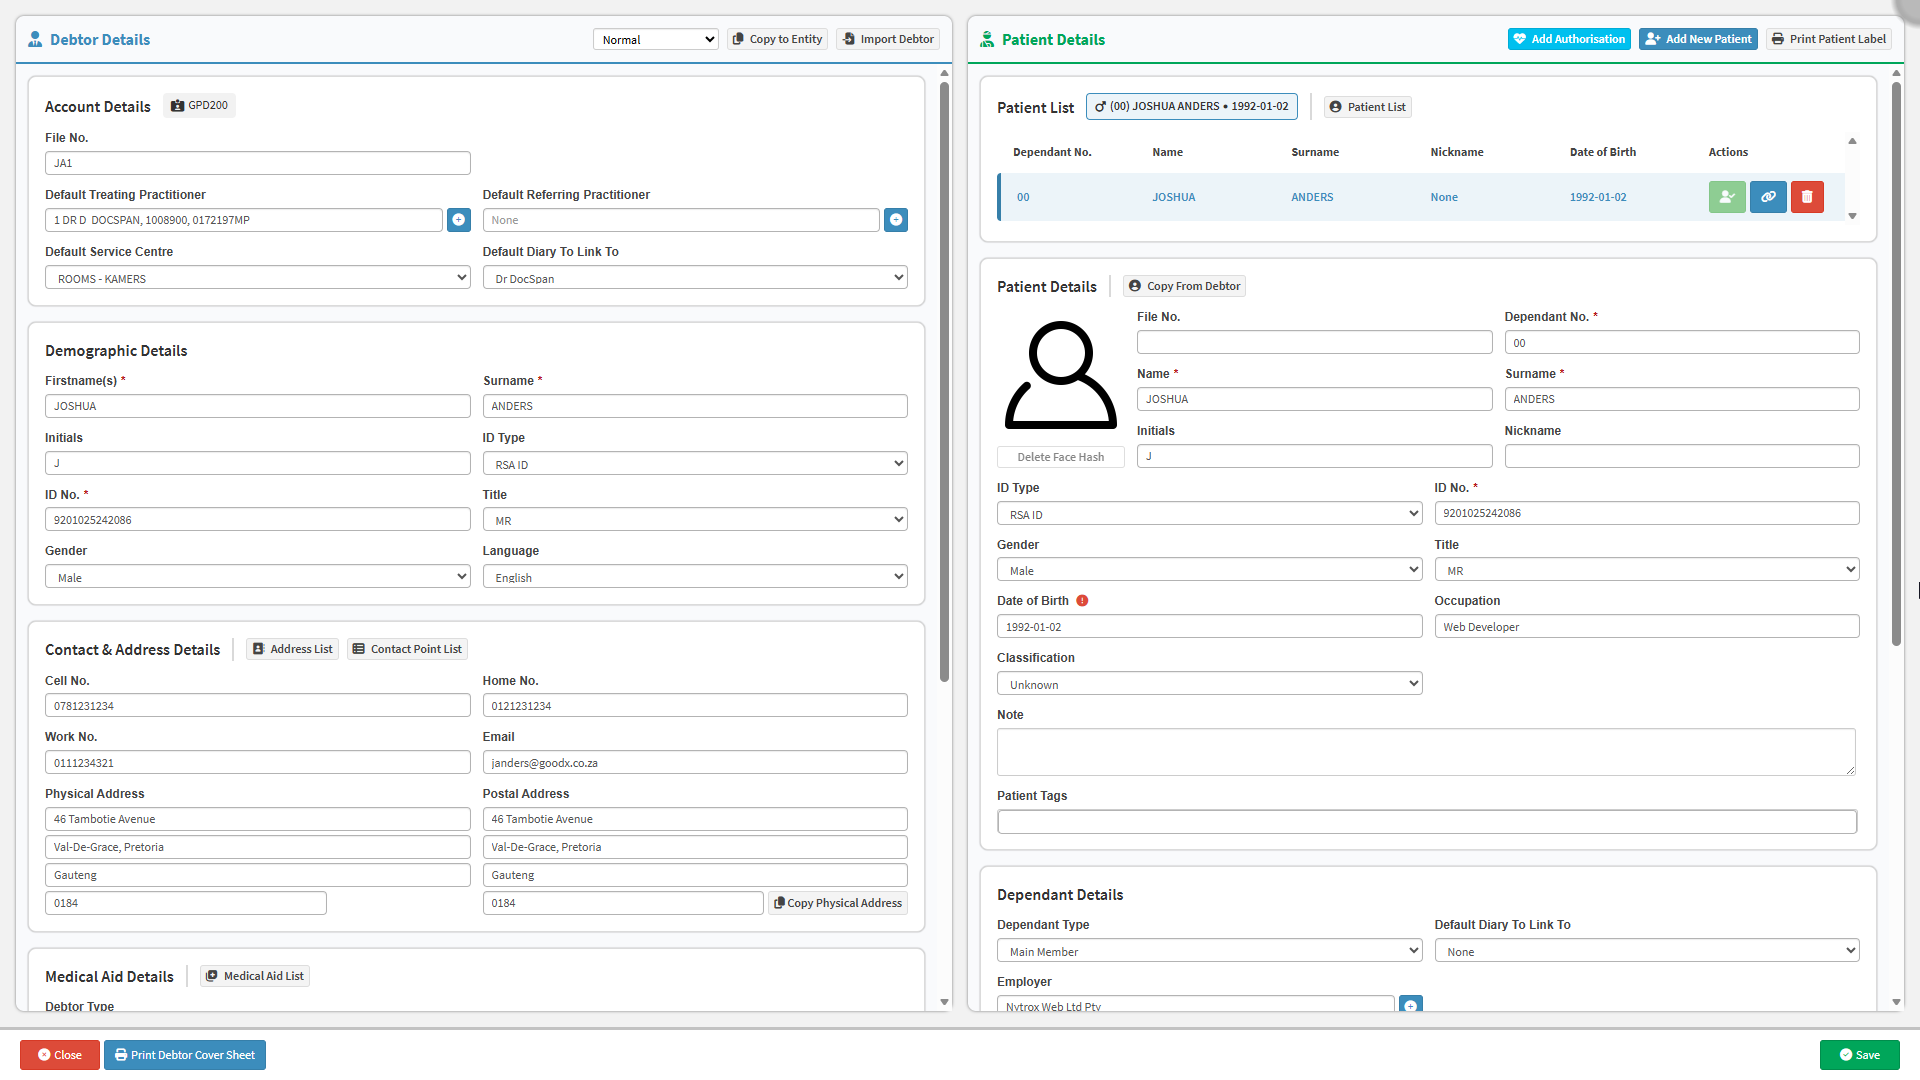Open the Classification dropdown

(1209, 684)
